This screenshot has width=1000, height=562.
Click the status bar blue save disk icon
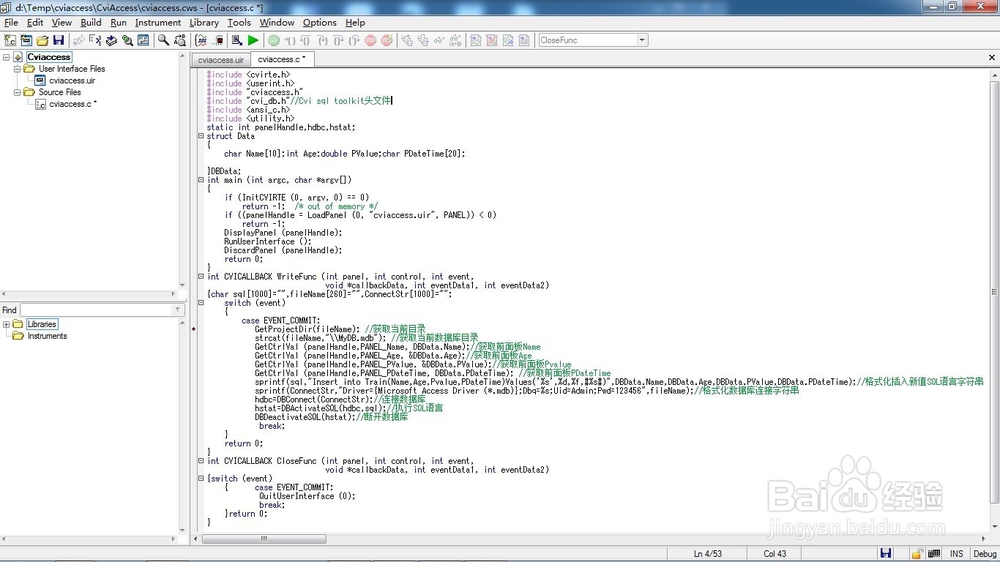886,553
